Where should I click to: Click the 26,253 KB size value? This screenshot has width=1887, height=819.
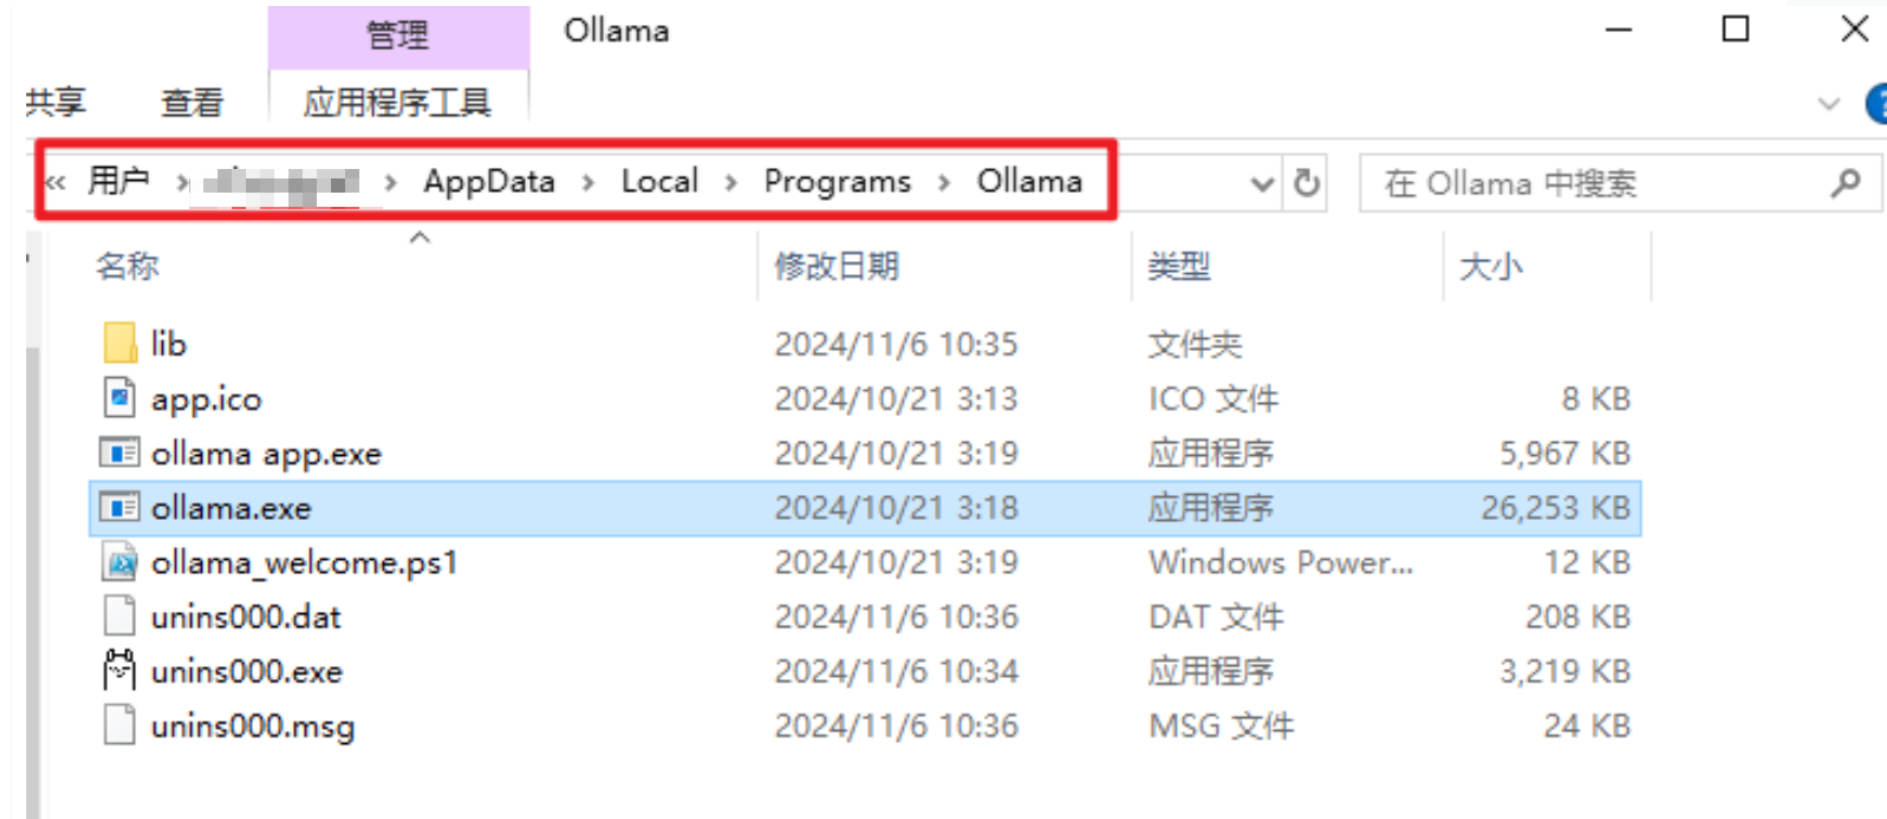1555,508
